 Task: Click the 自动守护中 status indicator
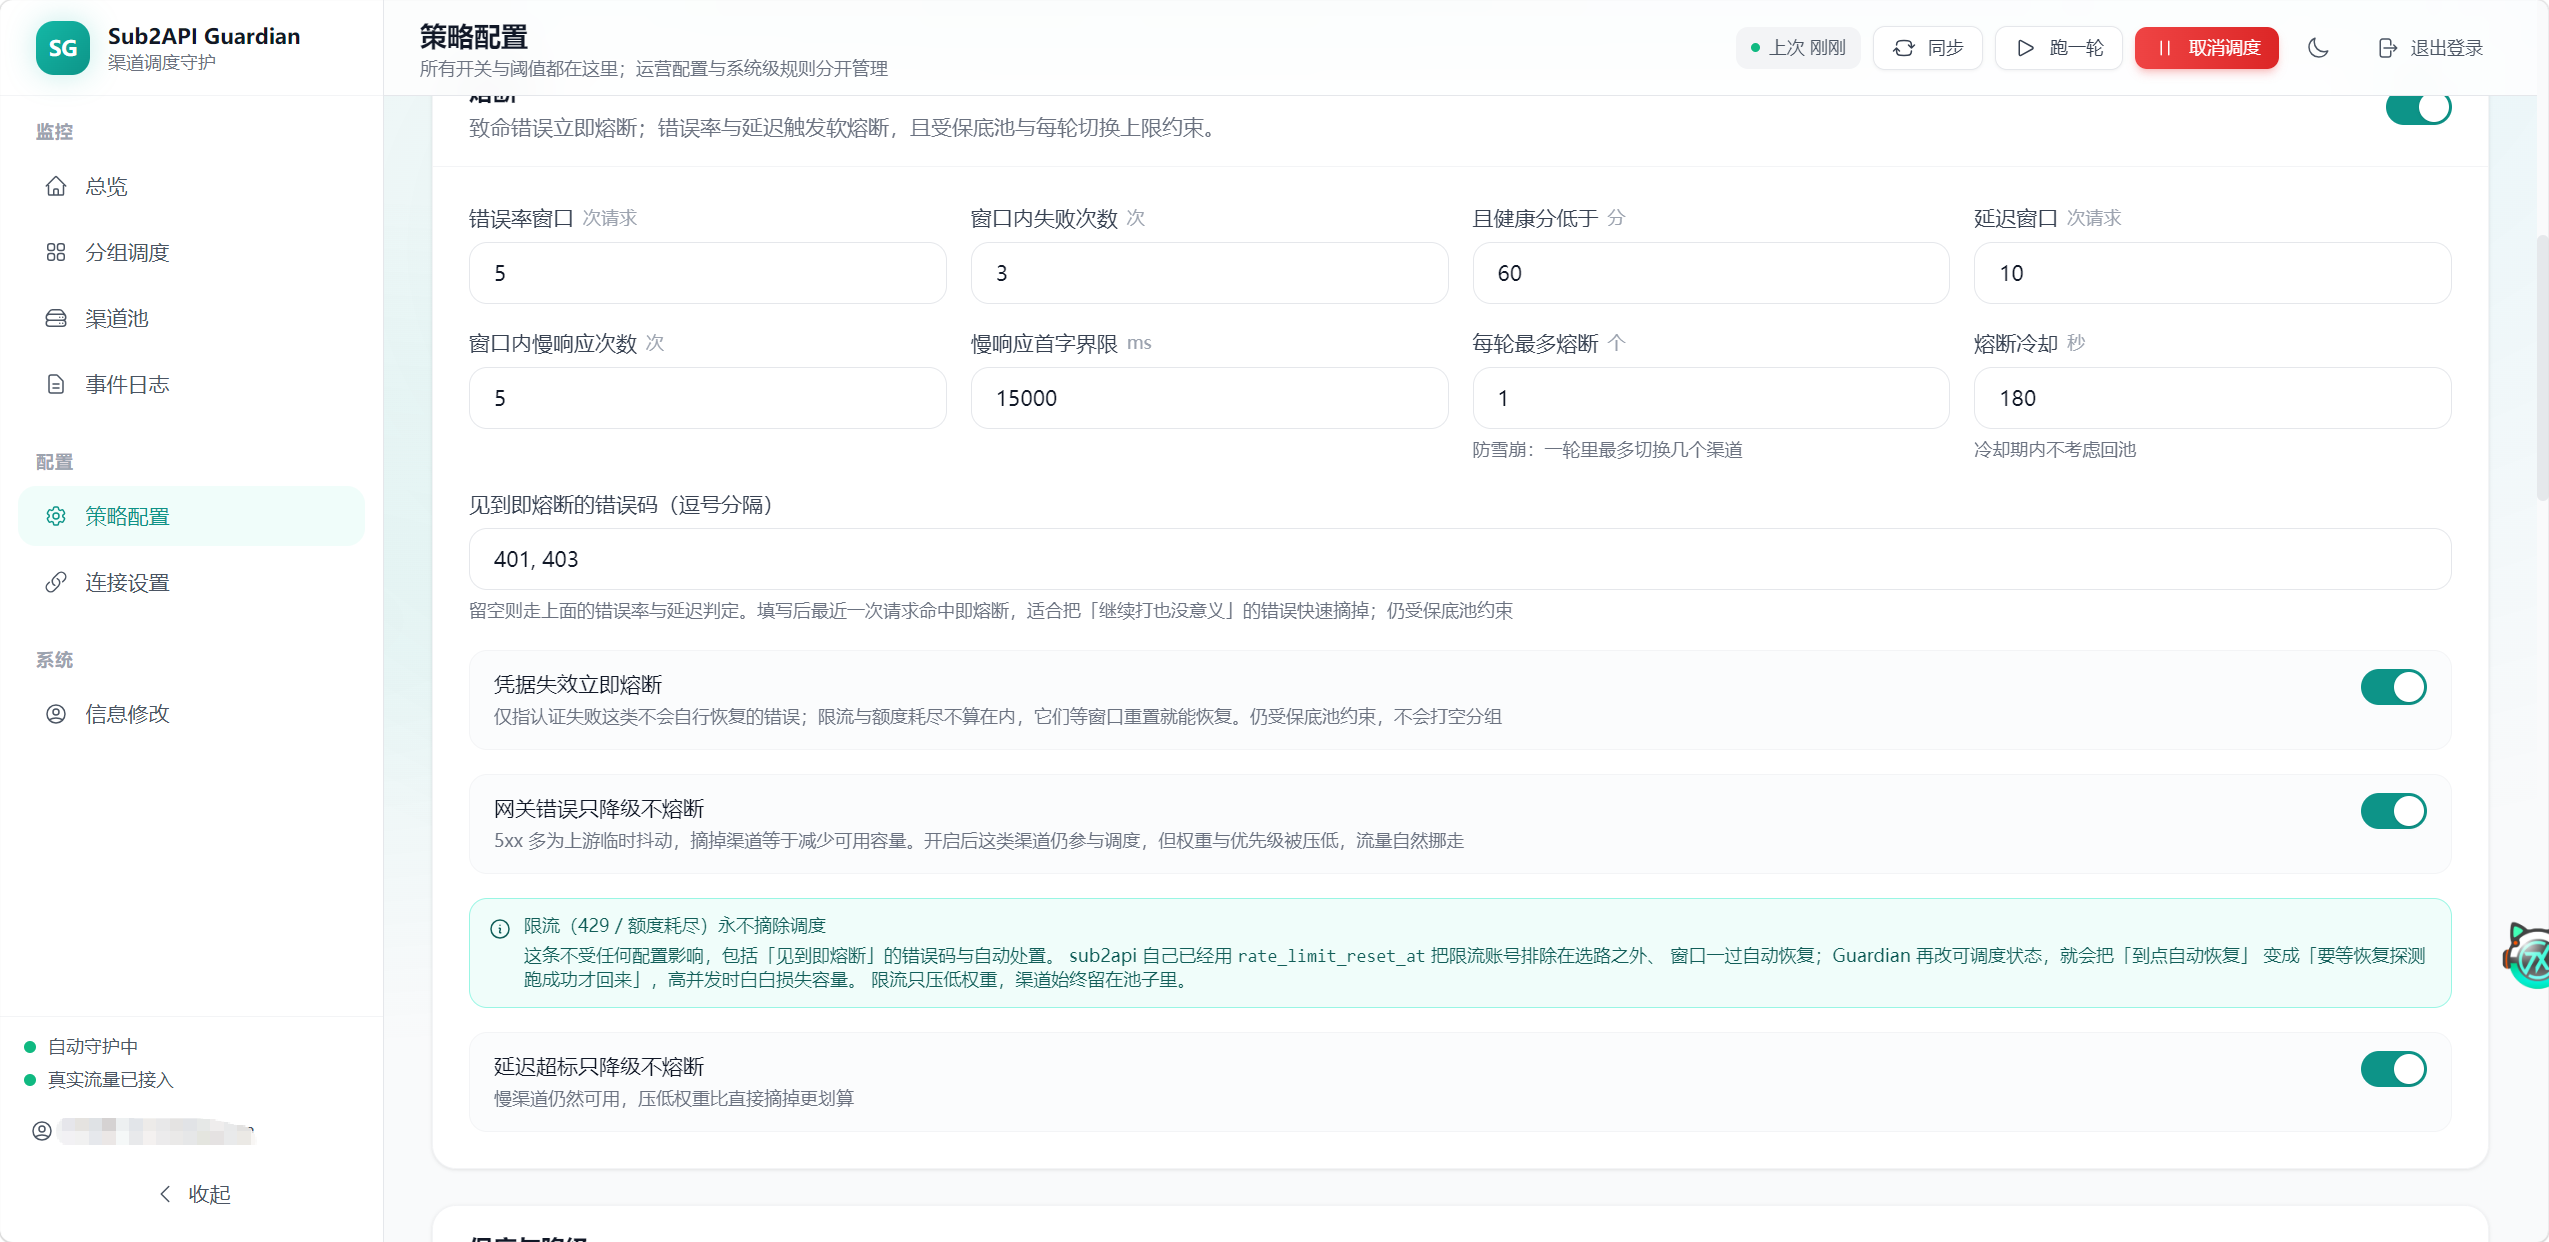point(81,1047)
